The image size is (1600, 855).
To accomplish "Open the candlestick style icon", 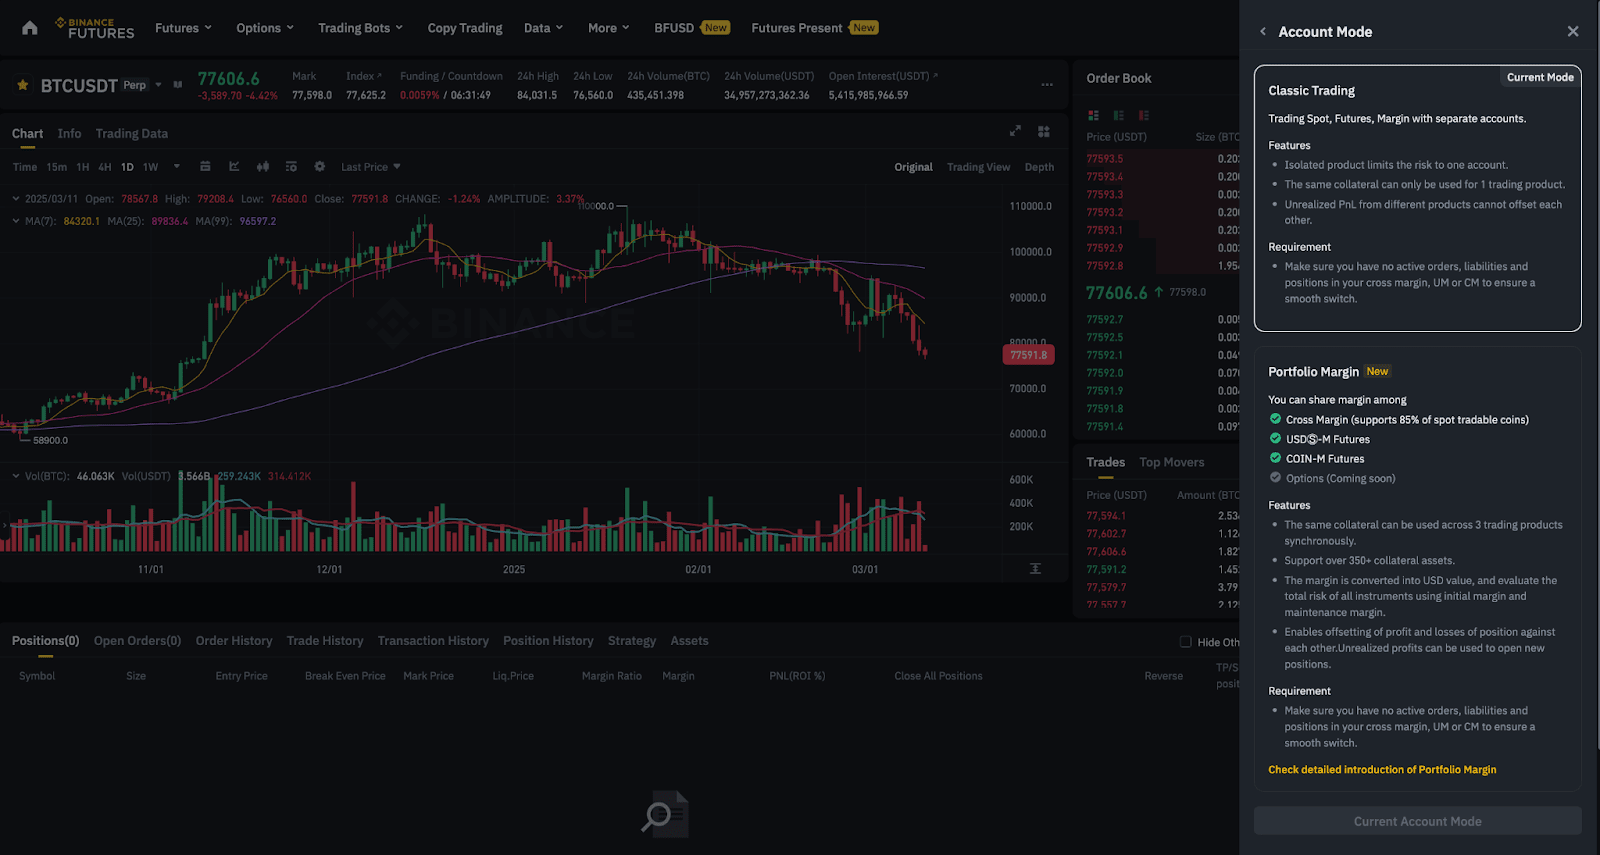I will tap(263, 167).
